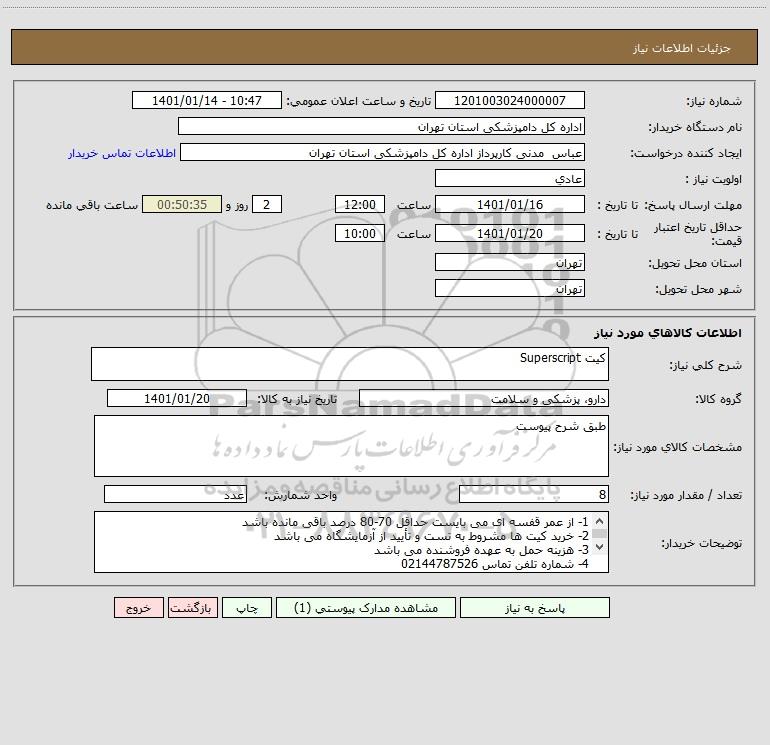Screen dimensions: 770x745
Task: Click buyer organization name field
Action: [381, 126]
